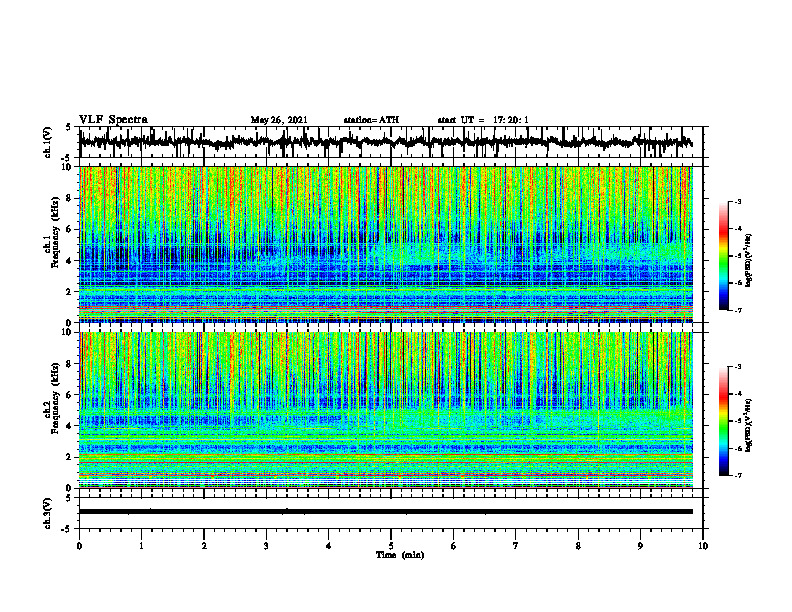
Task: Click the ch.3 flat voltage trace
Action: tap(386, 512)
